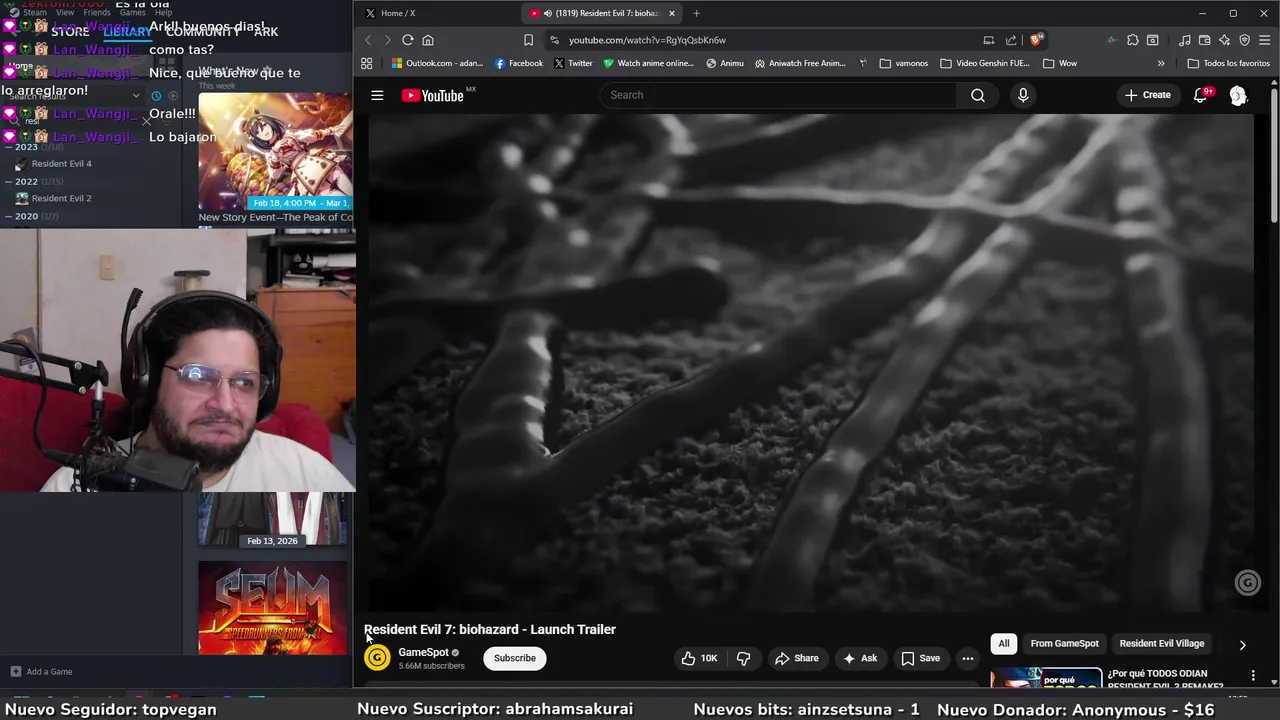The image size is (1280, 720).
Task: Go back in the browser
Action: [x=367, y=40]
